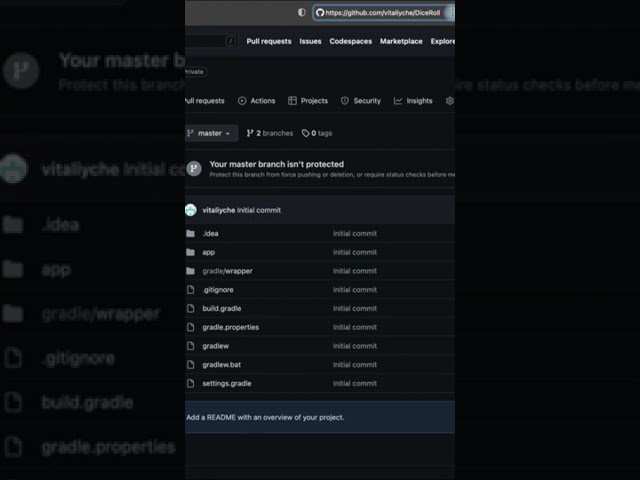The image size is (640, 480).
Task: Click the .gitignore file icon
Action: 190,290
